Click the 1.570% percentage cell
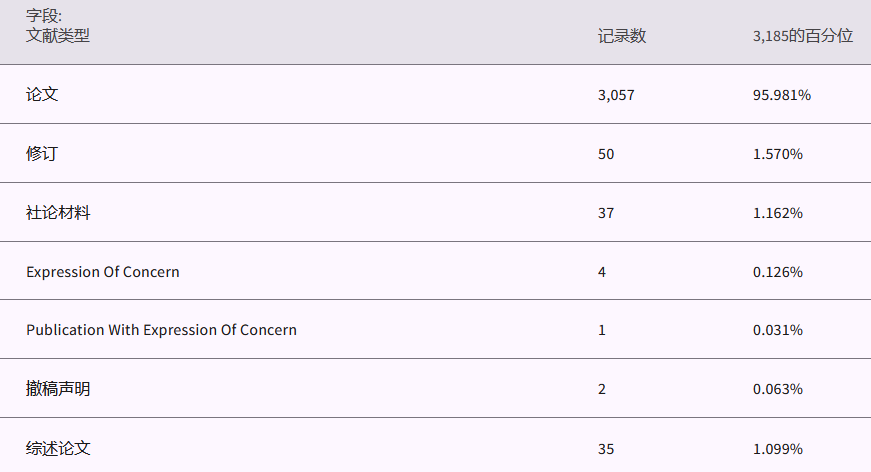This screenshot has width=871, height=472. (777, 154)
